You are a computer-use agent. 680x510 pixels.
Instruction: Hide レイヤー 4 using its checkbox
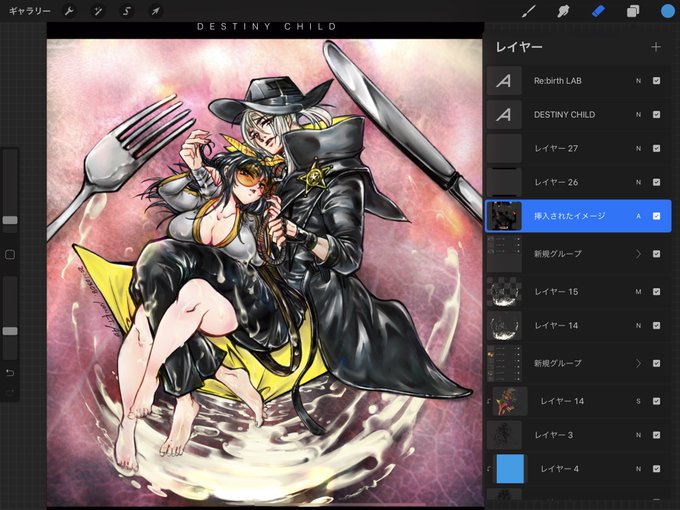(657, 469)
